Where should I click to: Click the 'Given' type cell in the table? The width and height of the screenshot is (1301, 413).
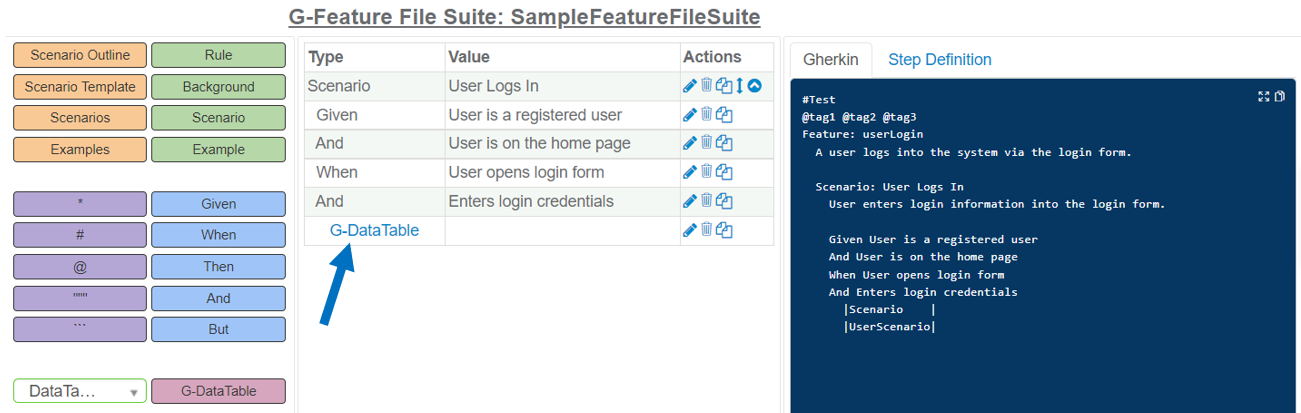point(374,115)
